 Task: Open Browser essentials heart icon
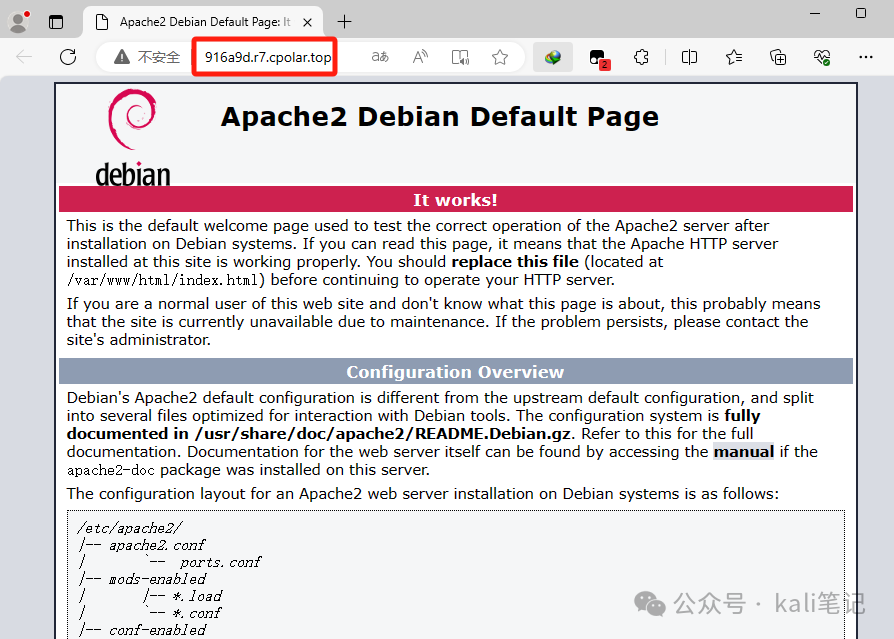(822, 57)
